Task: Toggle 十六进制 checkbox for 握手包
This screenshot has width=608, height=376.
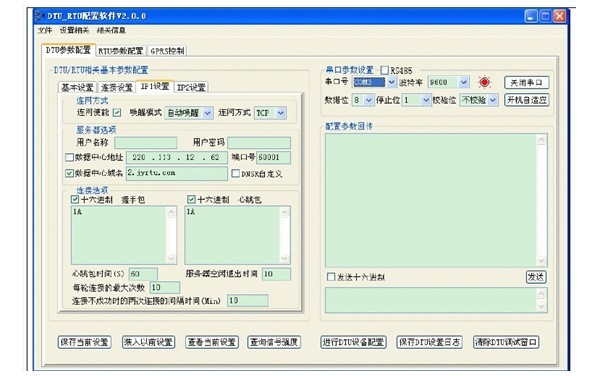Action: [x=75, y=199]
